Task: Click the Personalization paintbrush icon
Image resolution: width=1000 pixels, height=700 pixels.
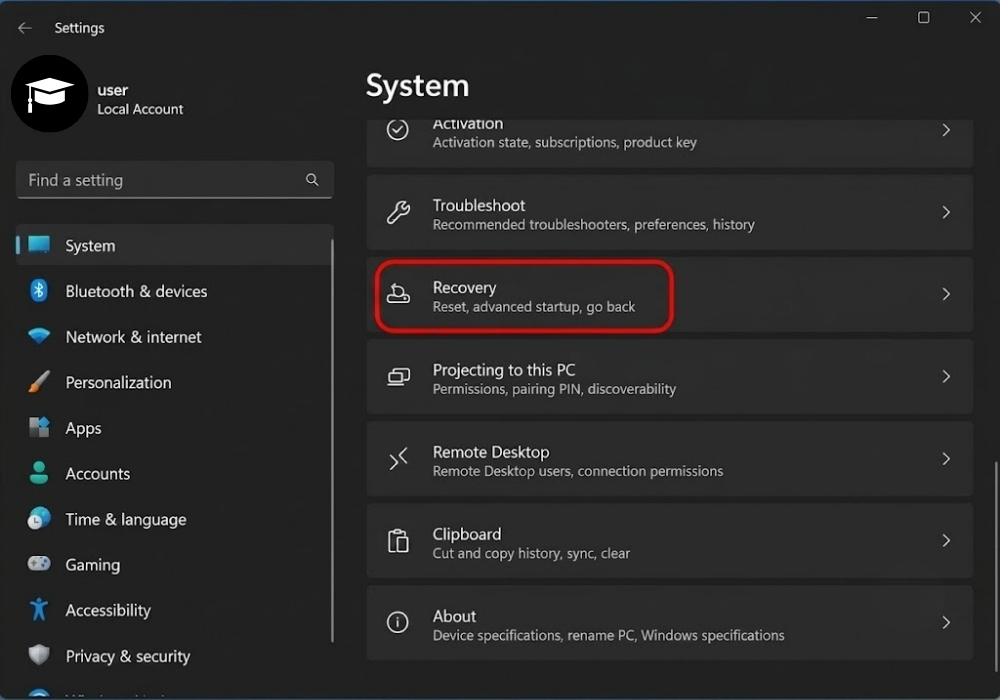Action: 39,382
